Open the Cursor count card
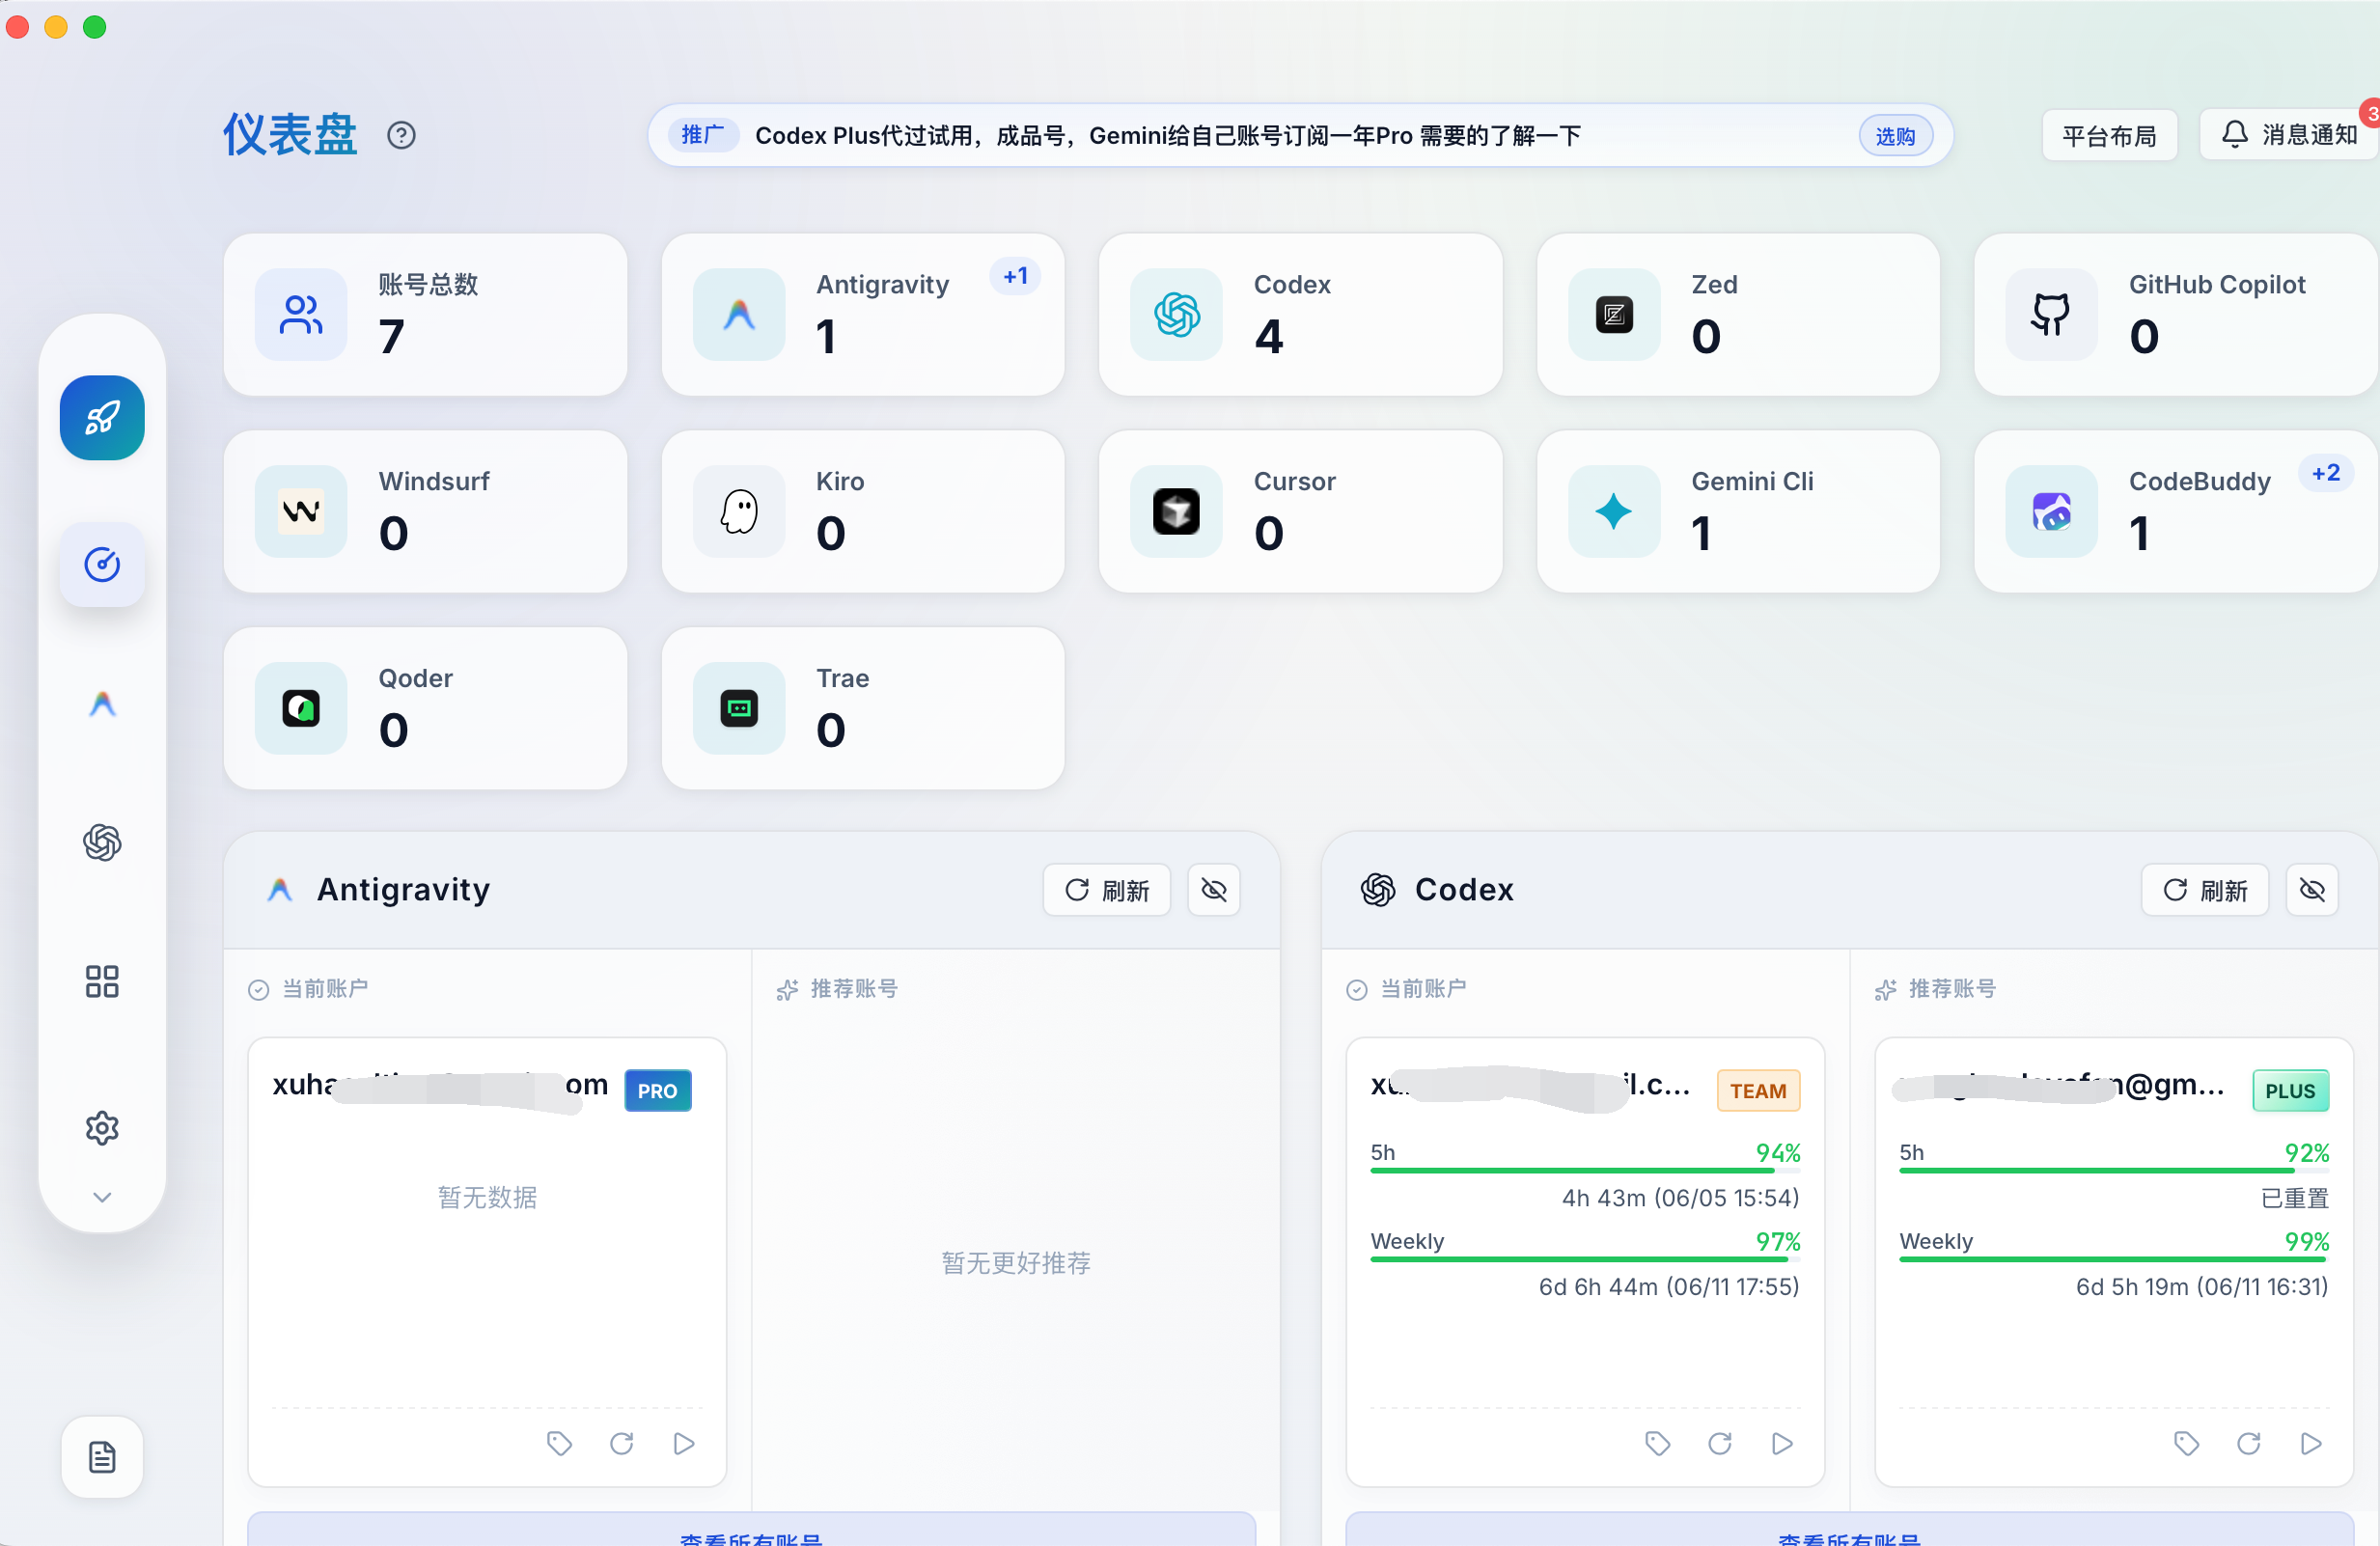 click(x=1301, y=512)
